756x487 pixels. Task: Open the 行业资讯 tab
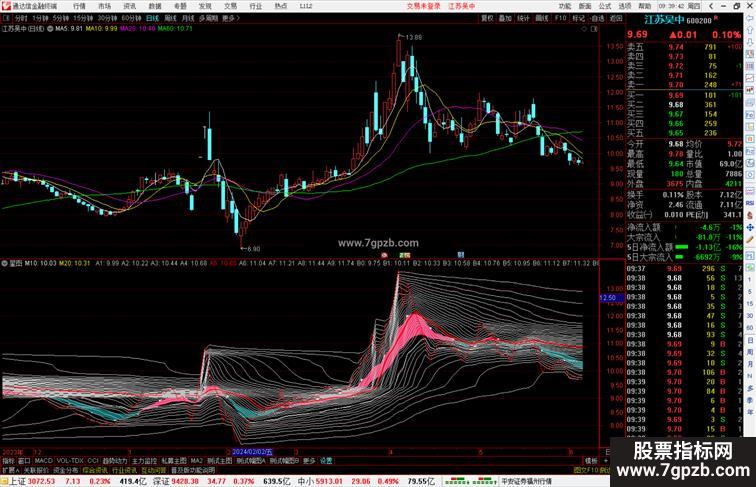coord(125,470)
